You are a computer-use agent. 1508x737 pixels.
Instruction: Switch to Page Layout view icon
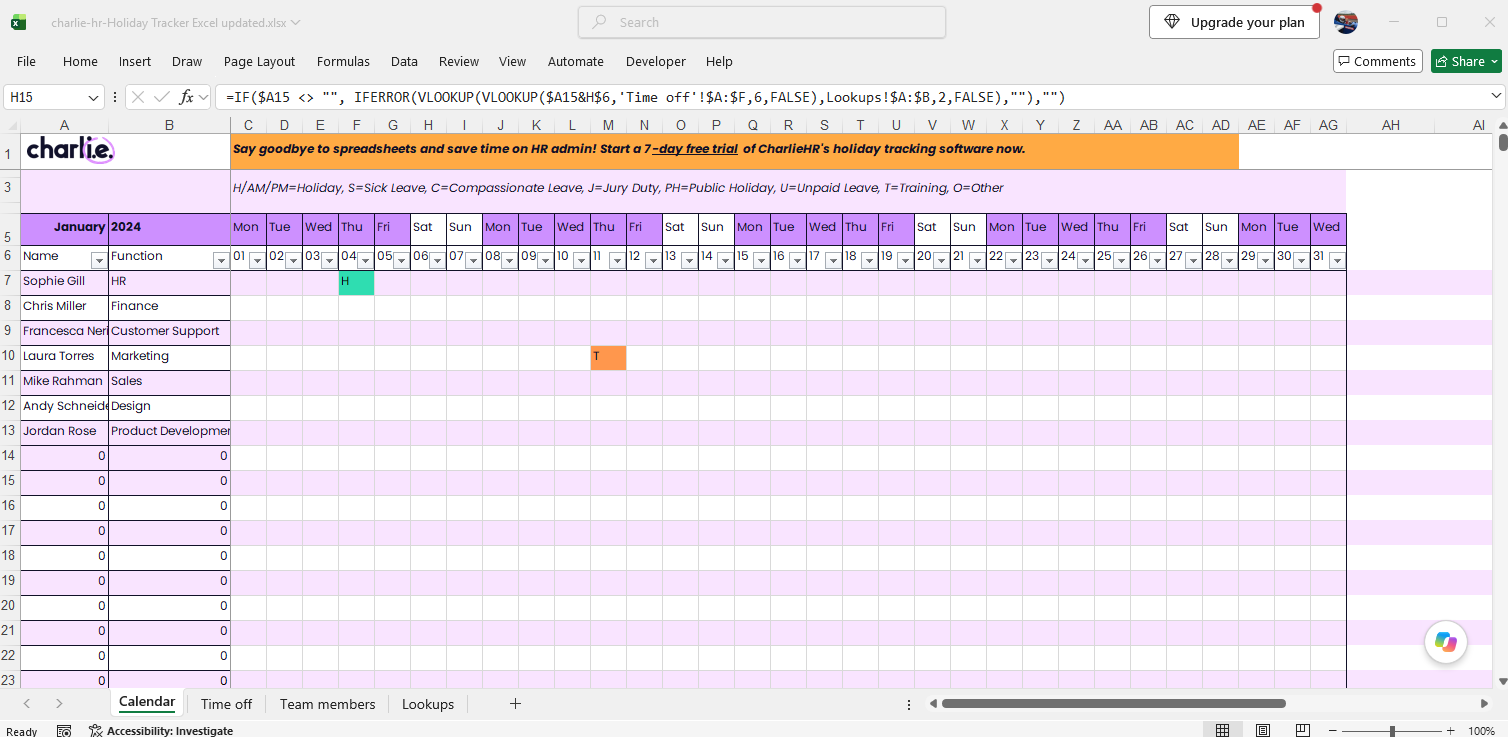(x=1263, y=731)
